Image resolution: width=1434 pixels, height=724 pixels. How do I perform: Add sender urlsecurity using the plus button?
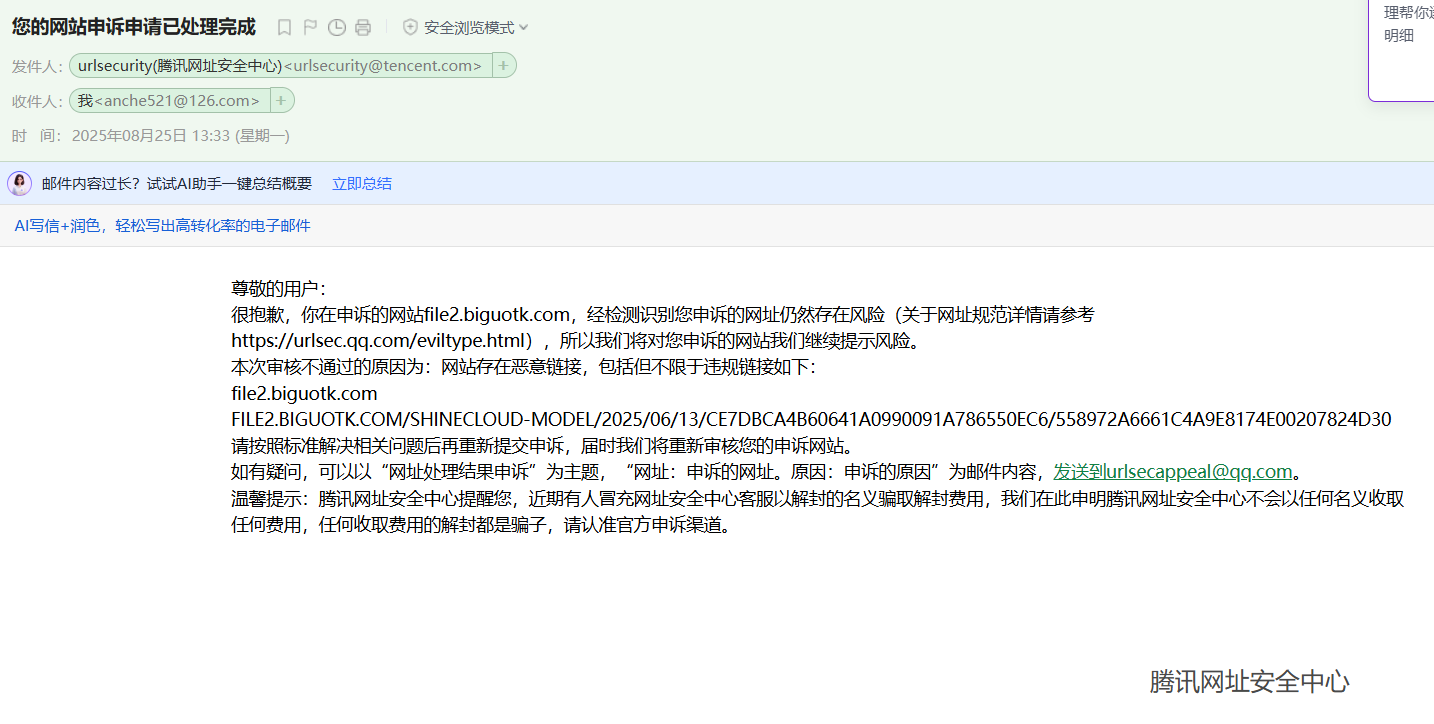click(504, 66)
